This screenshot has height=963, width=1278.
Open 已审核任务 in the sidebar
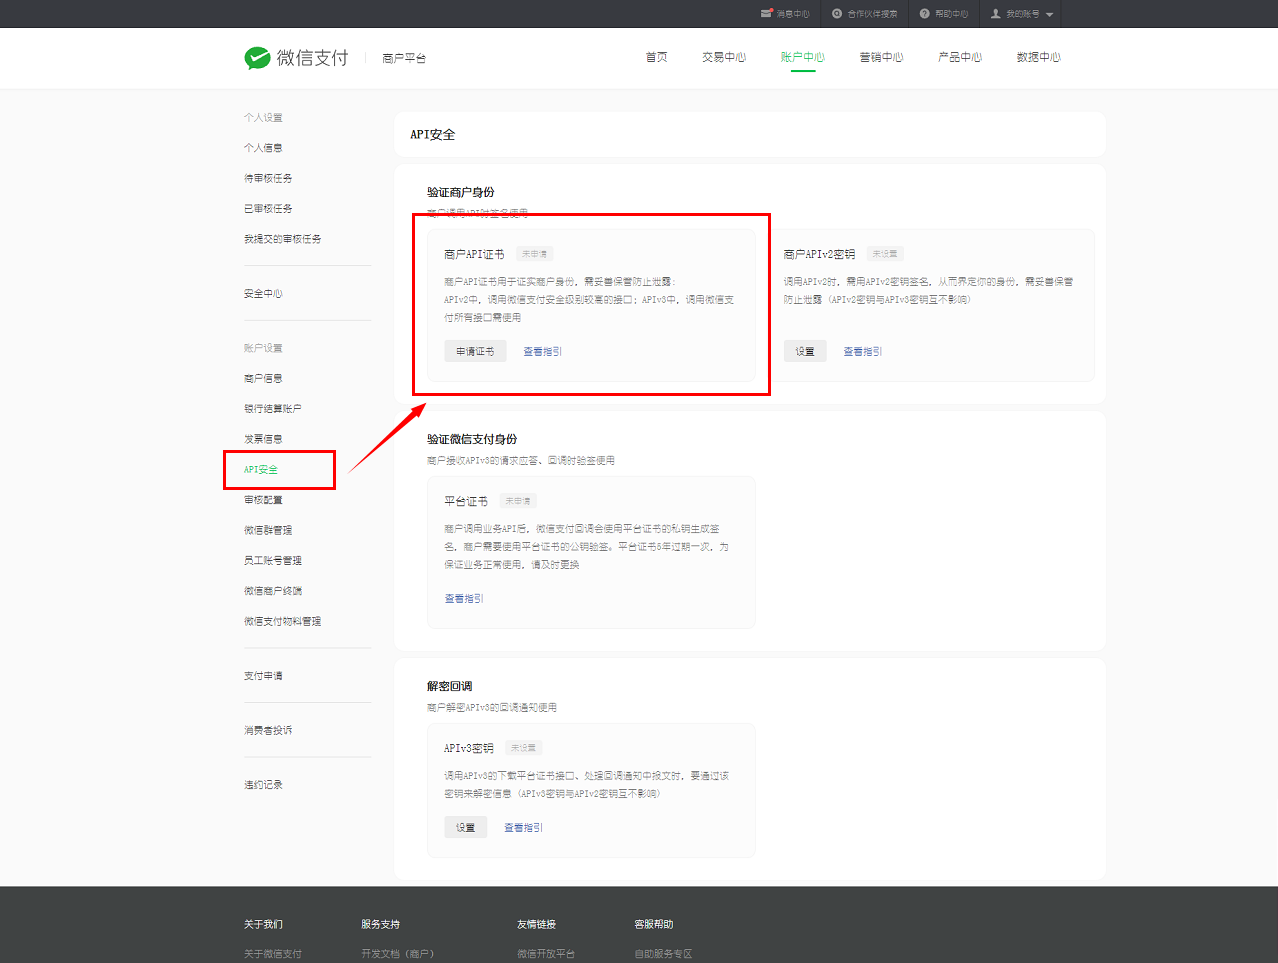coord(268,209)
